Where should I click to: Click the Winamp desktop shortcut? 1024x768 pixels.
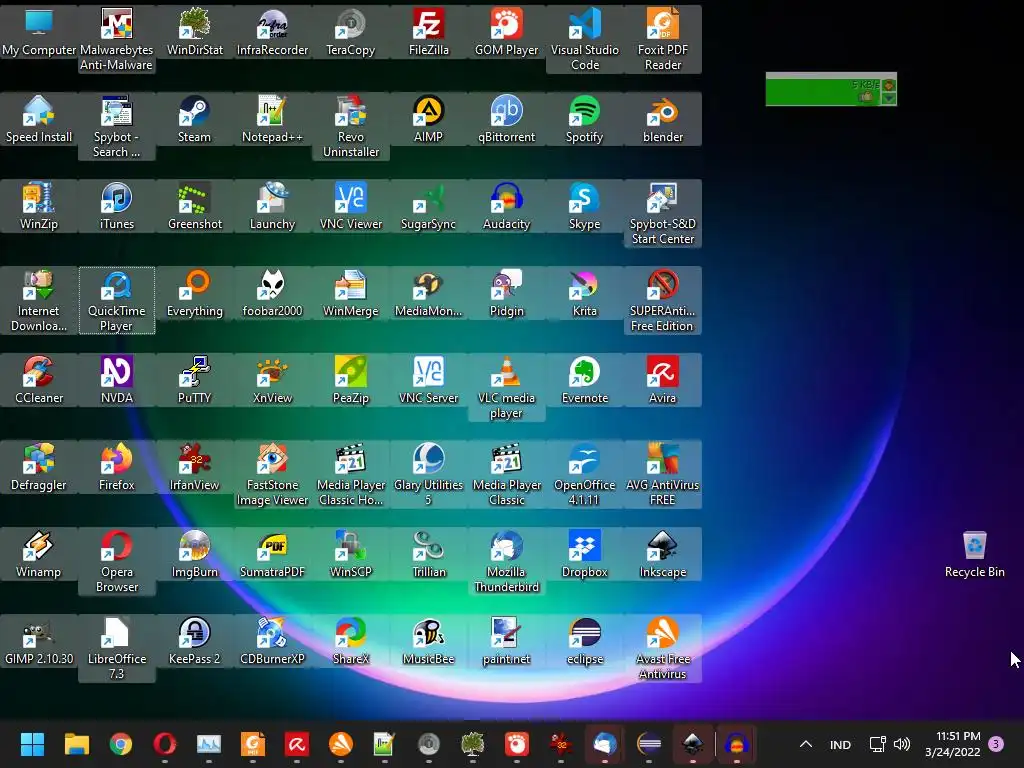[39, 554]
